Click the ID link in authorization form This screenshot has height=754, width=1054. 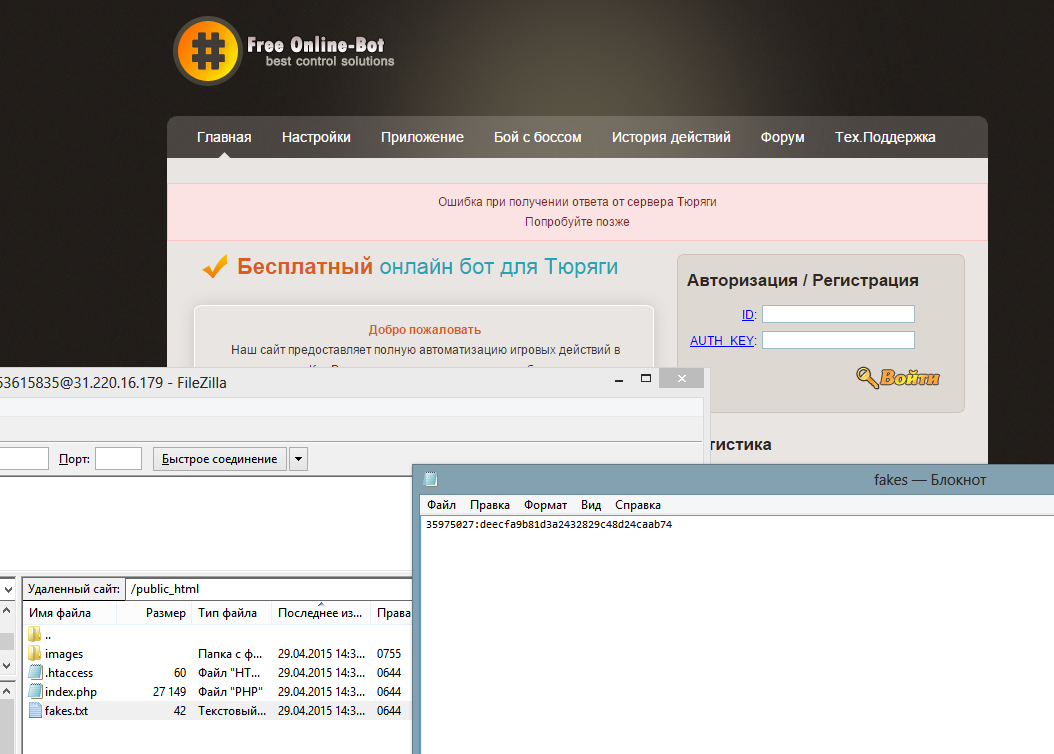[748, 315]
